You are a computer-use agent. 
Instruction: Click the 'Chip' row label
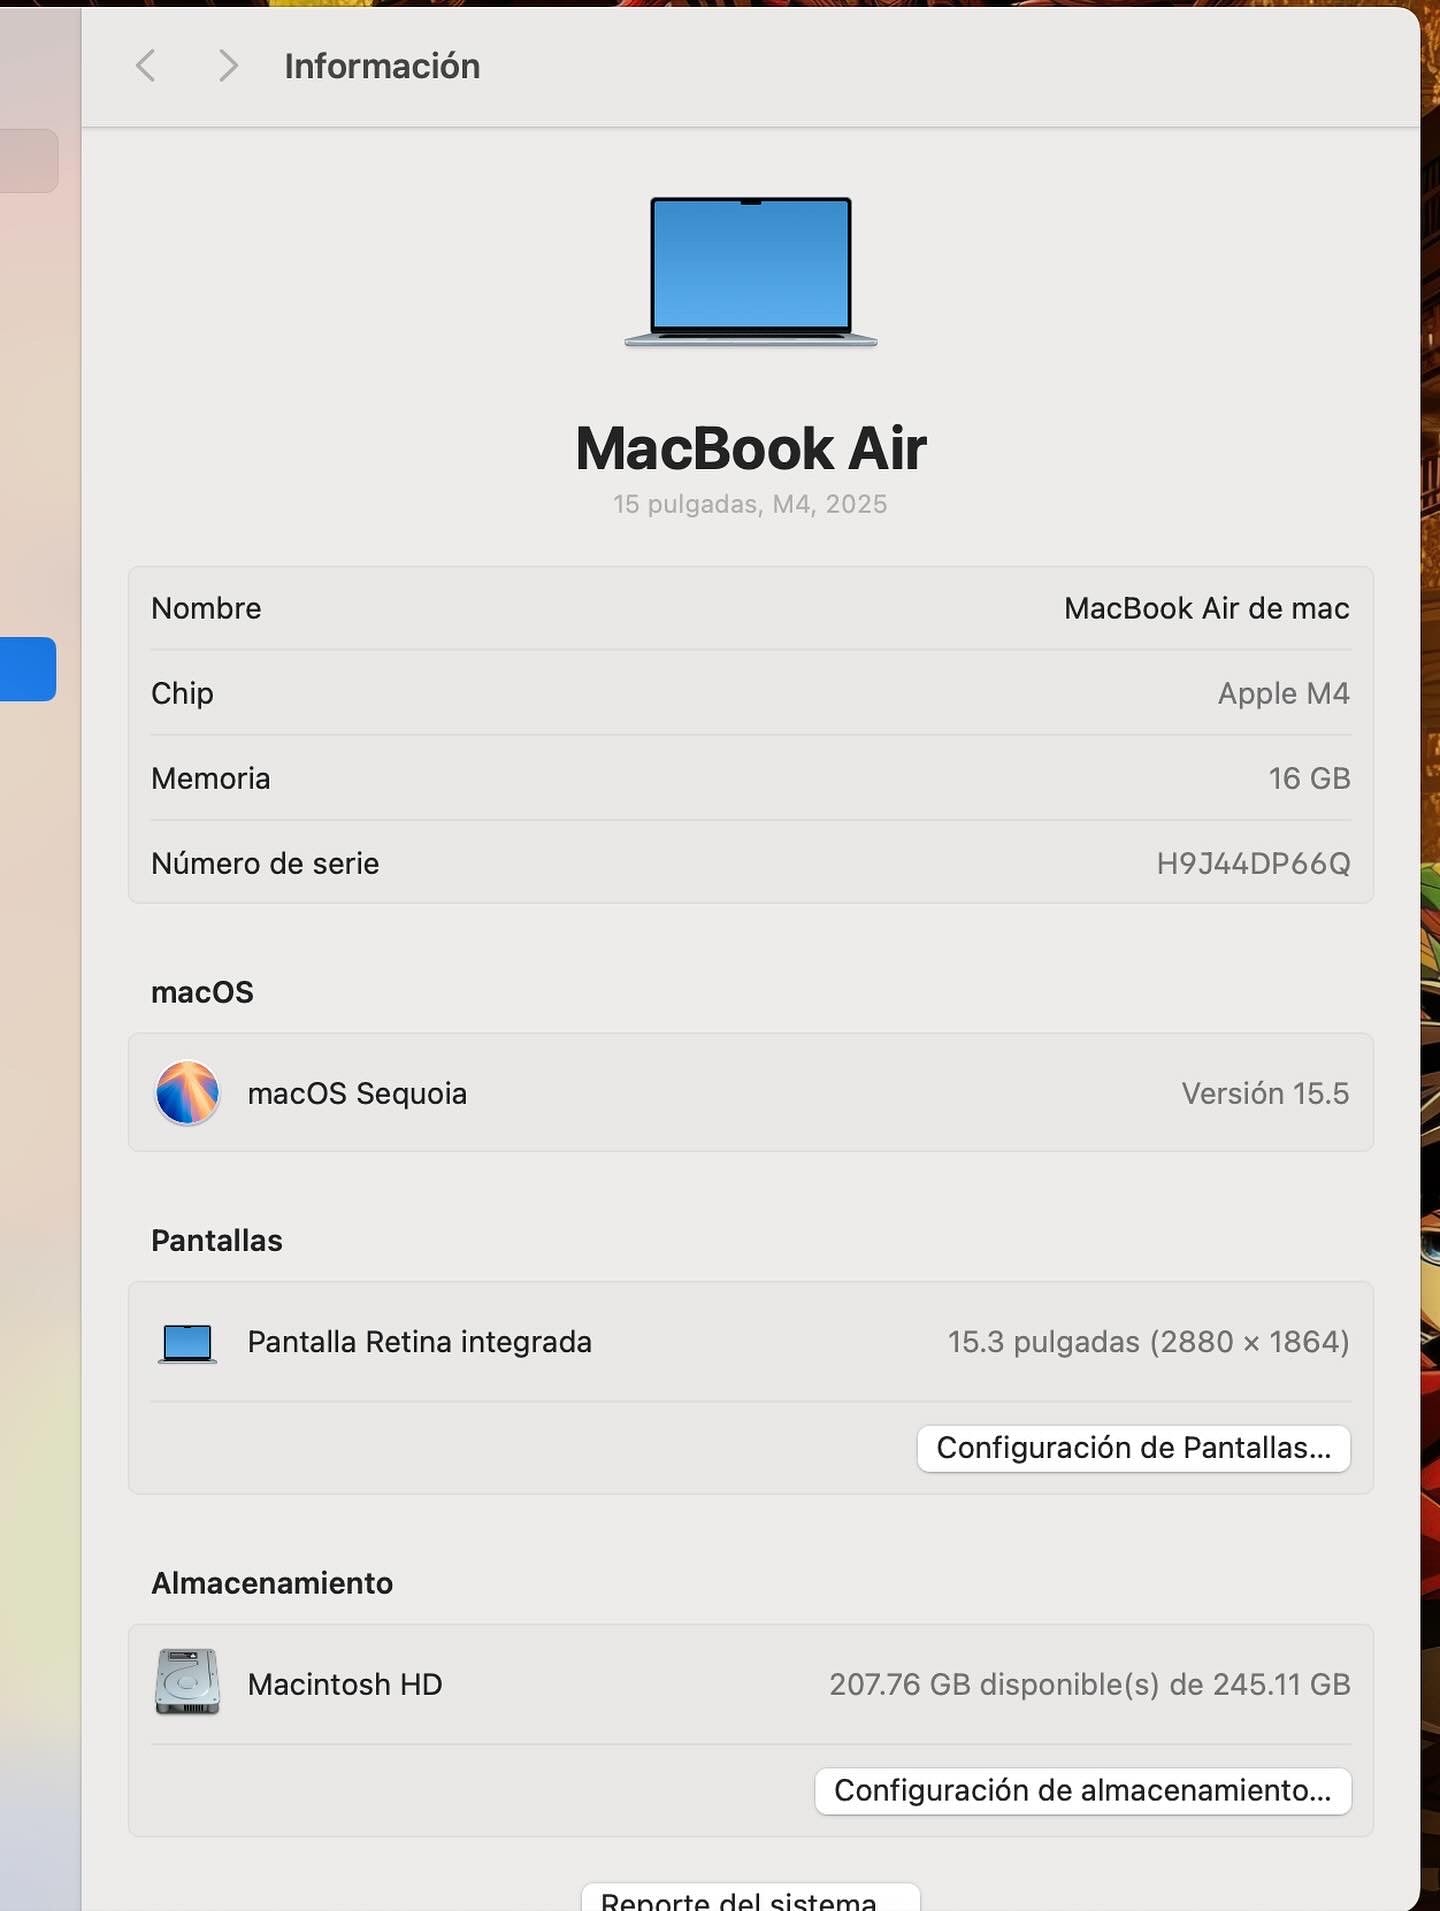(182, 694)
